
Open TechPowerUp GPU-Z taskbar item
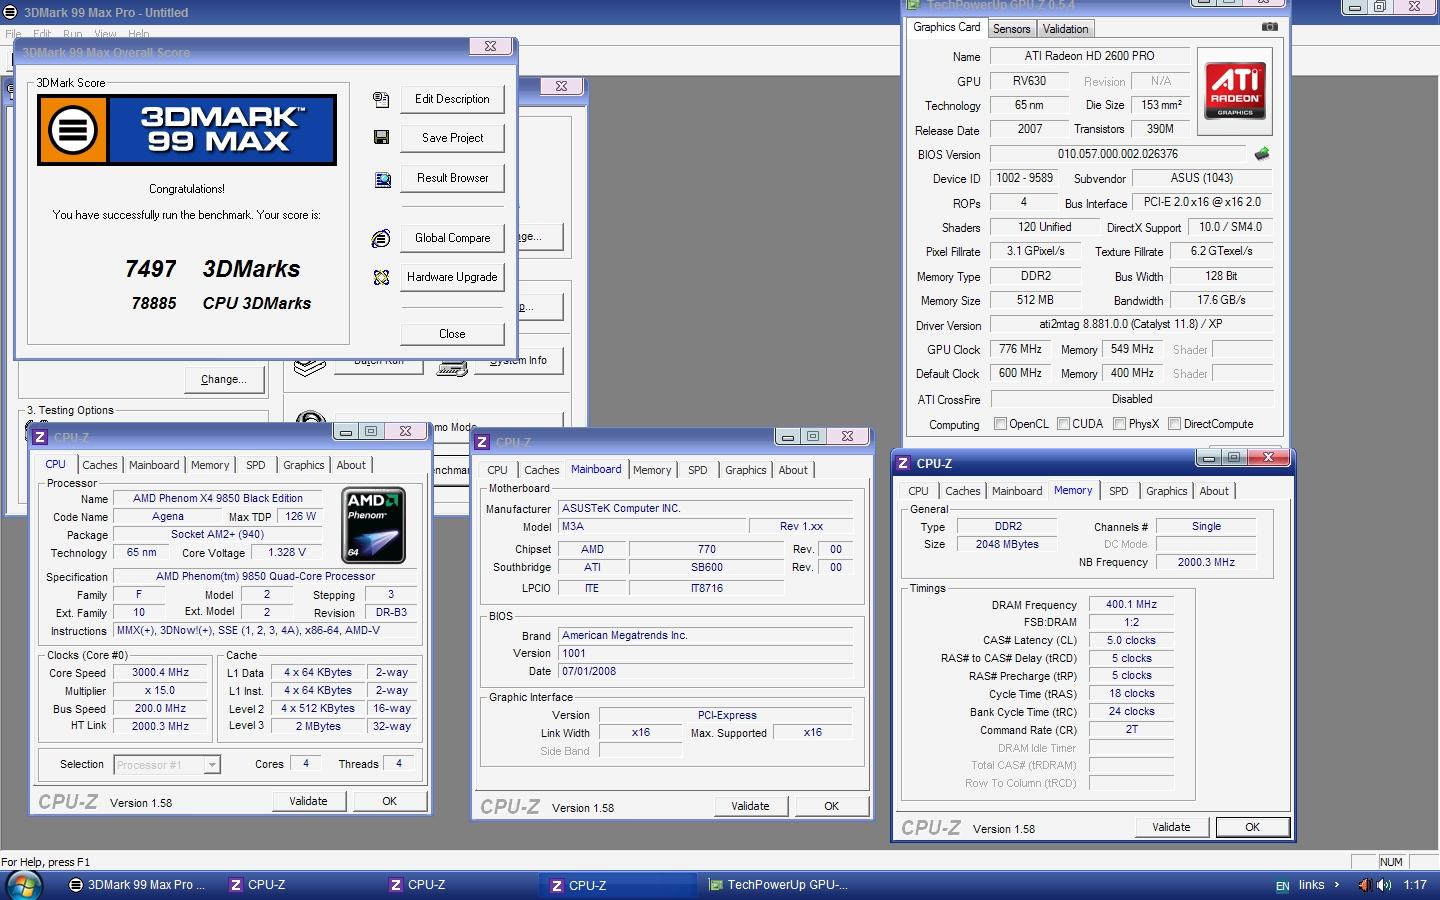[x=778, y=885]
